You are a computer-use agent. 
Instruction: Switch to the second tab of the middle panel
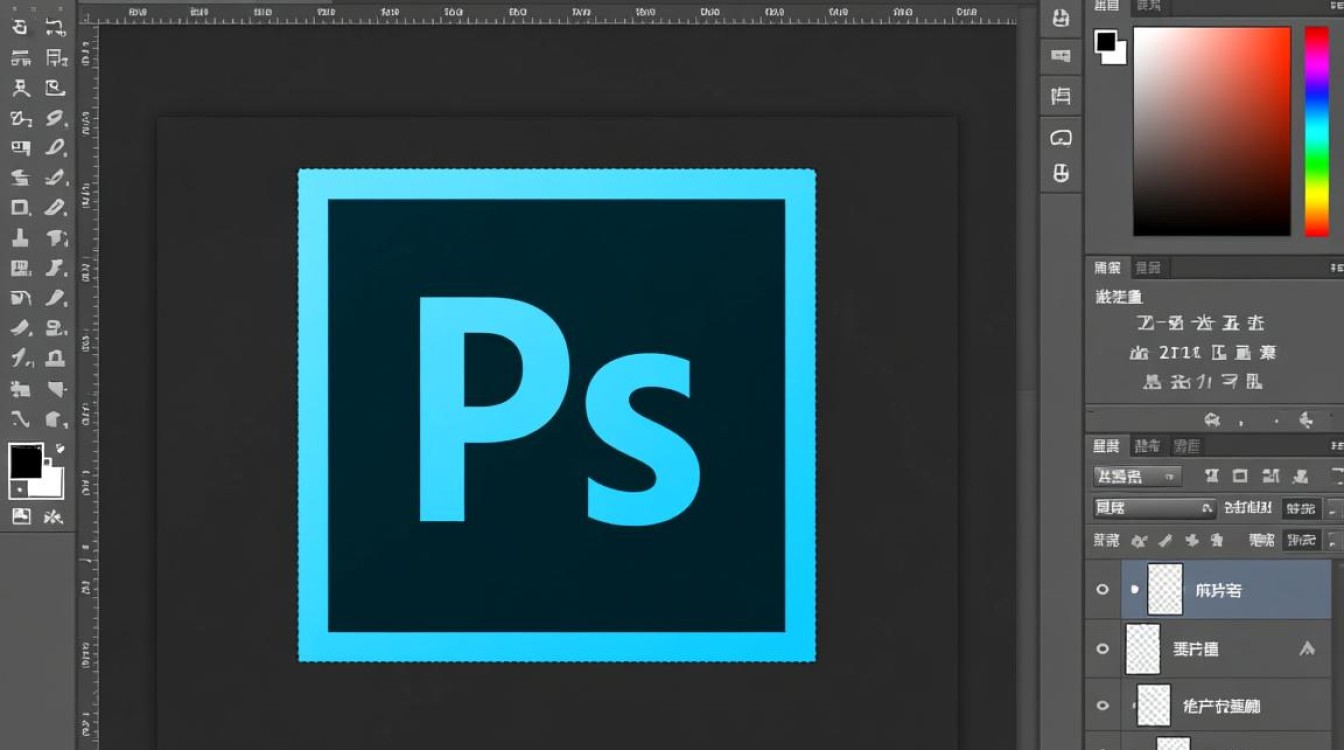1149,267
